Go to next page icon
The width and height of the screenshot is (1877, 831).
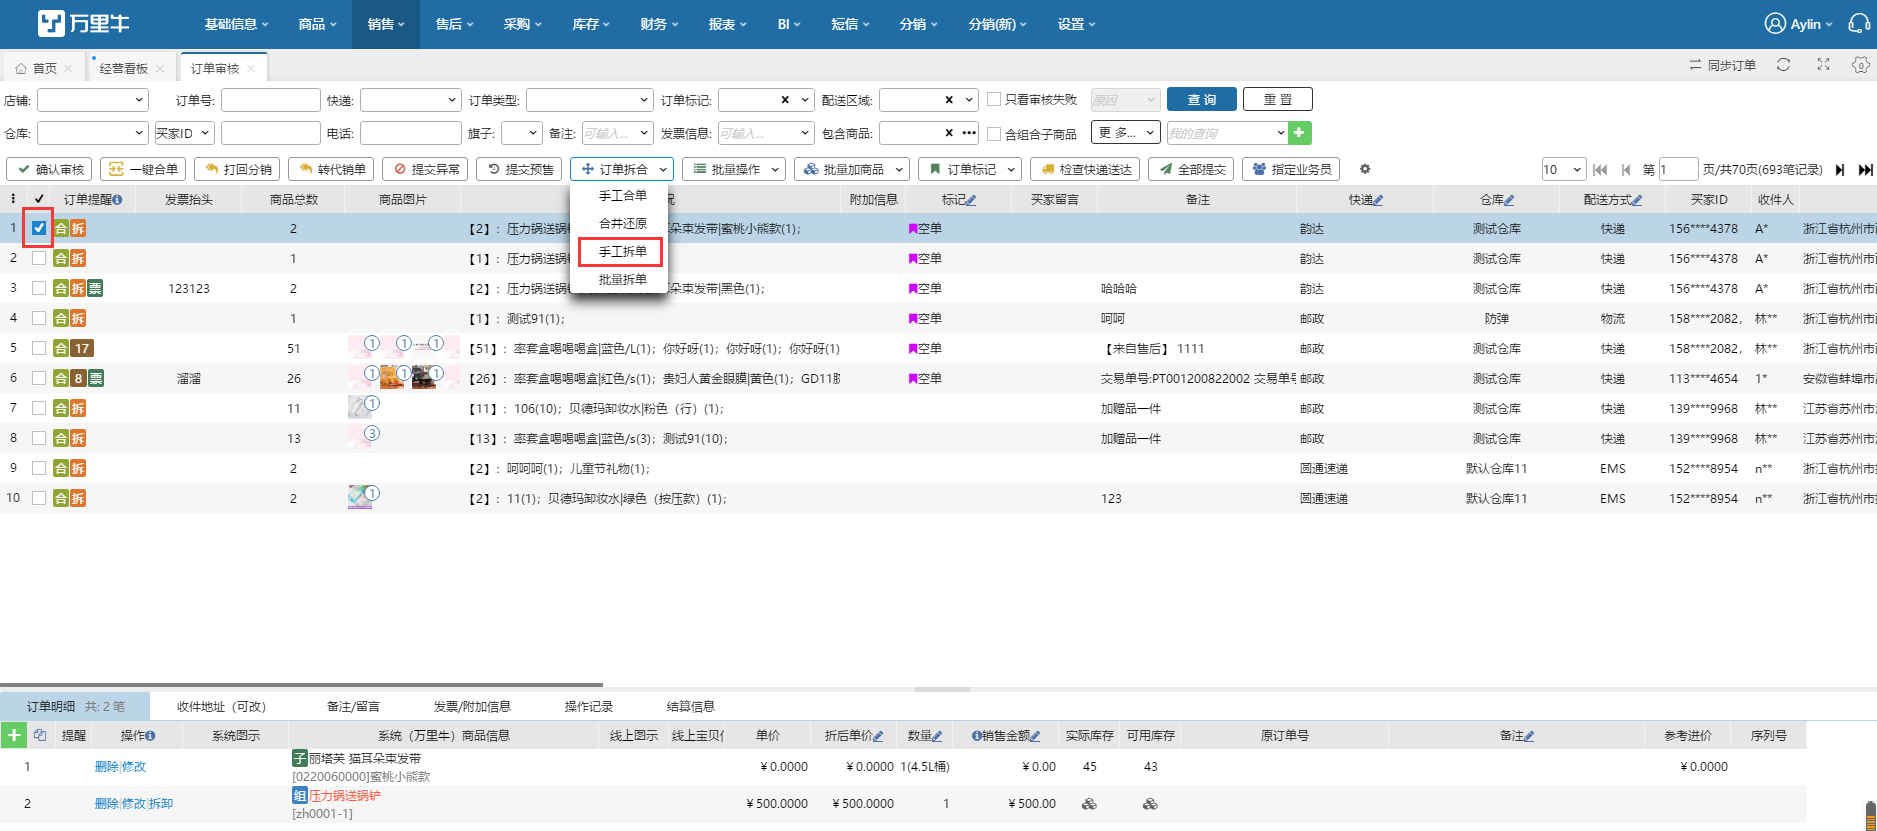[x=1840, y=170]
